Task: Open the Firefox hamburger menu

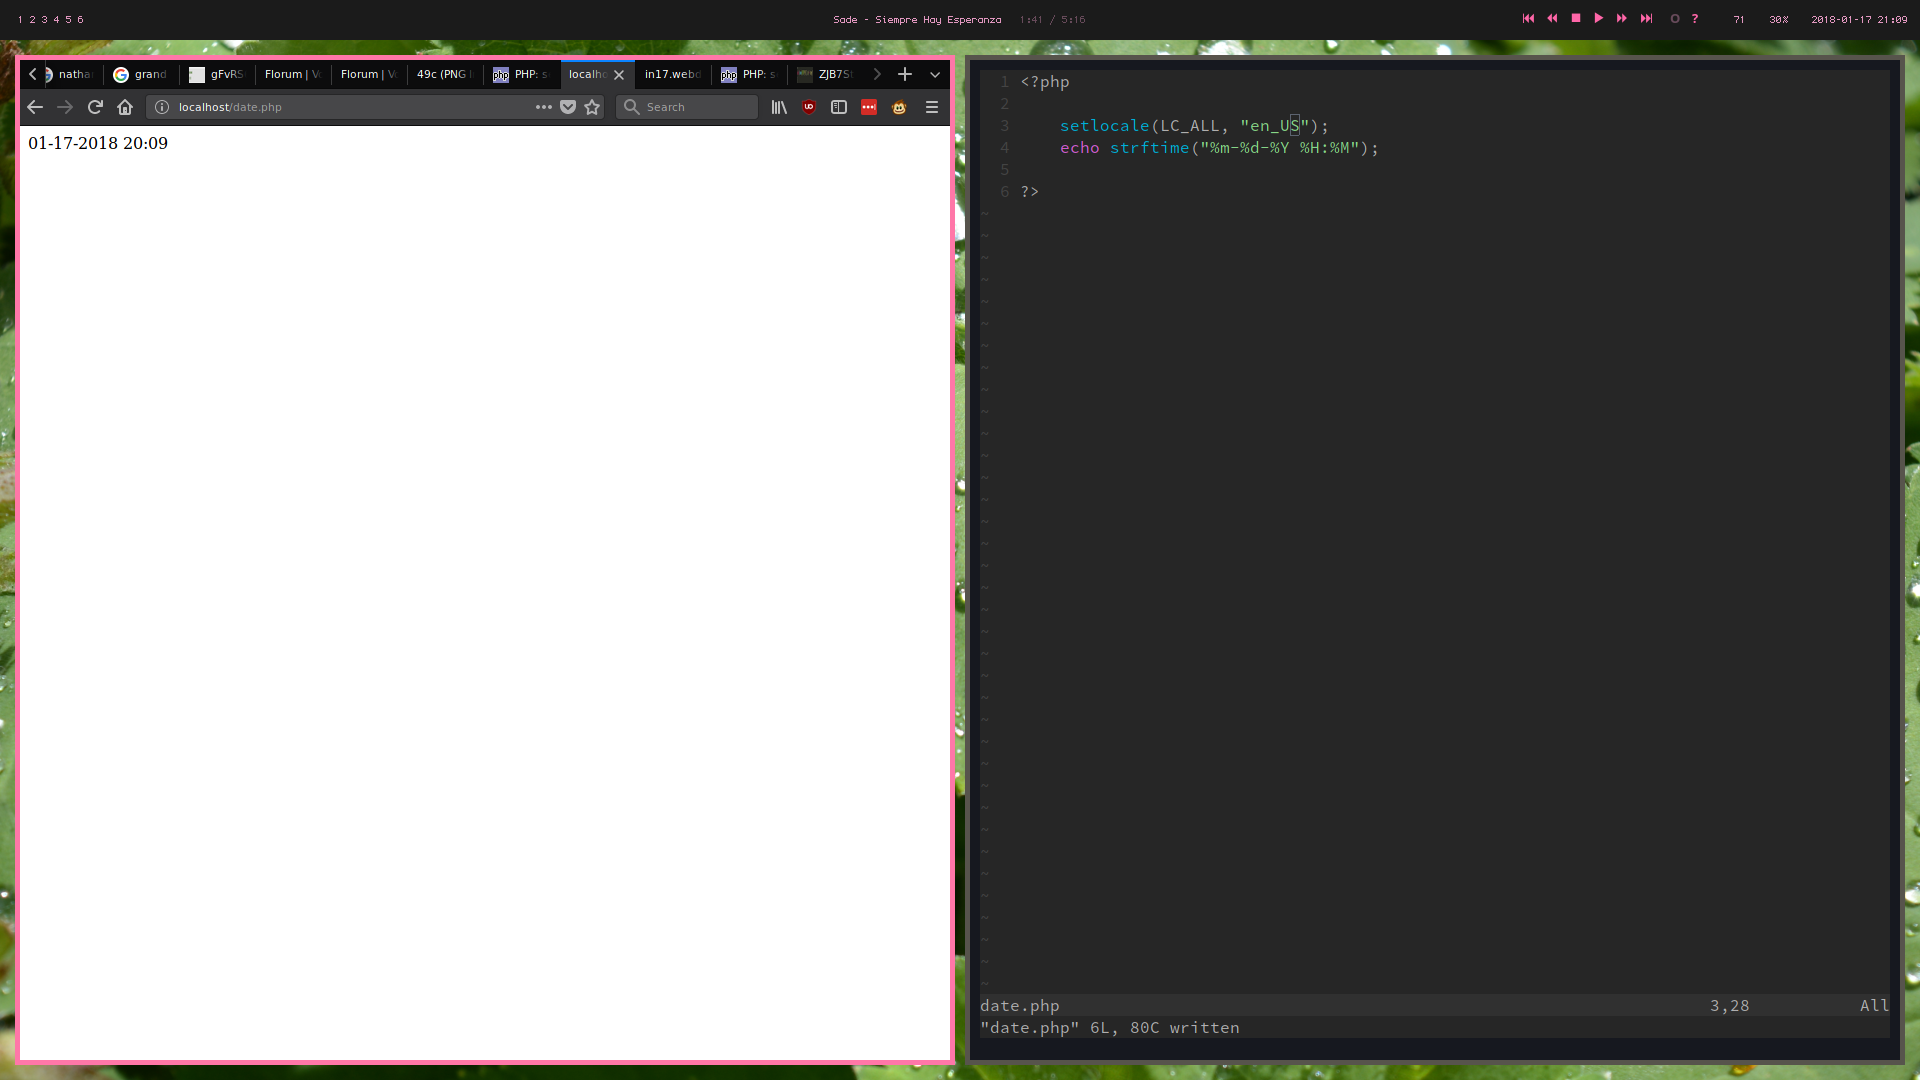Action: (x=932, y=107)
